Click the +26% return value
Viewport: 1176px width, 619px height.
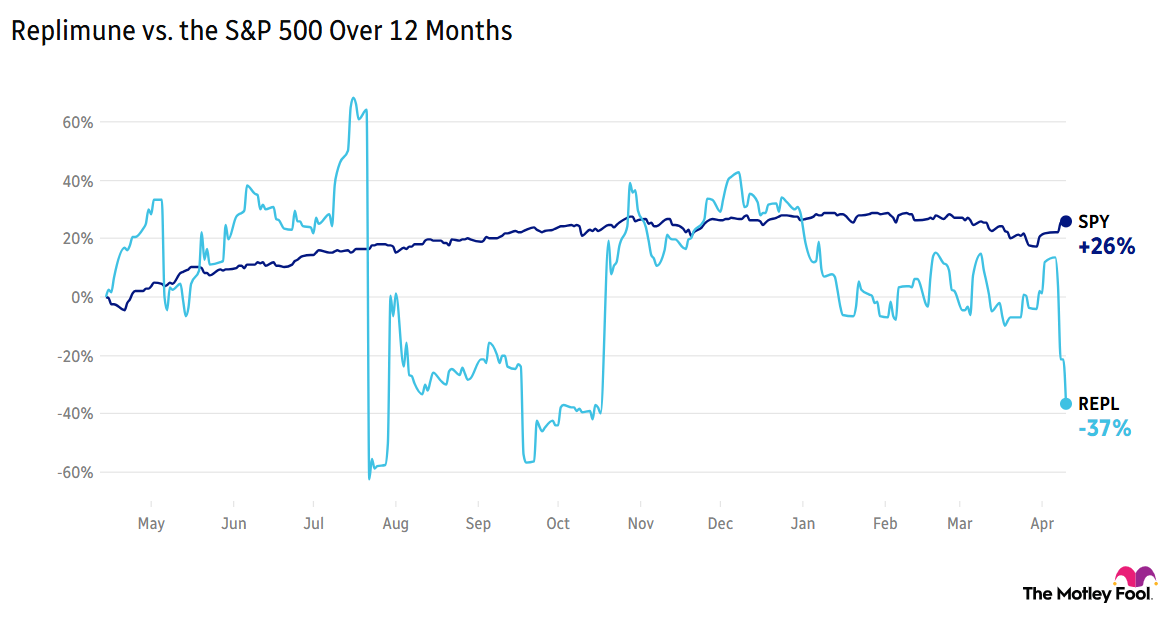point(1107,246)
